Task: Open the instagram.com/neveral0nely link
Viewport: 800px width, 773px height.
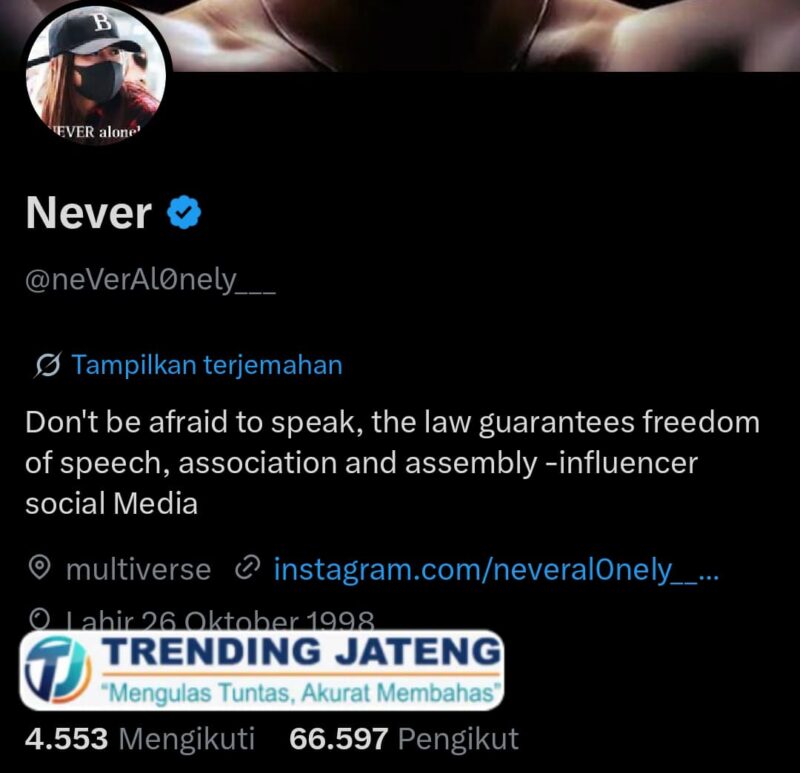Action: (496, 570)
